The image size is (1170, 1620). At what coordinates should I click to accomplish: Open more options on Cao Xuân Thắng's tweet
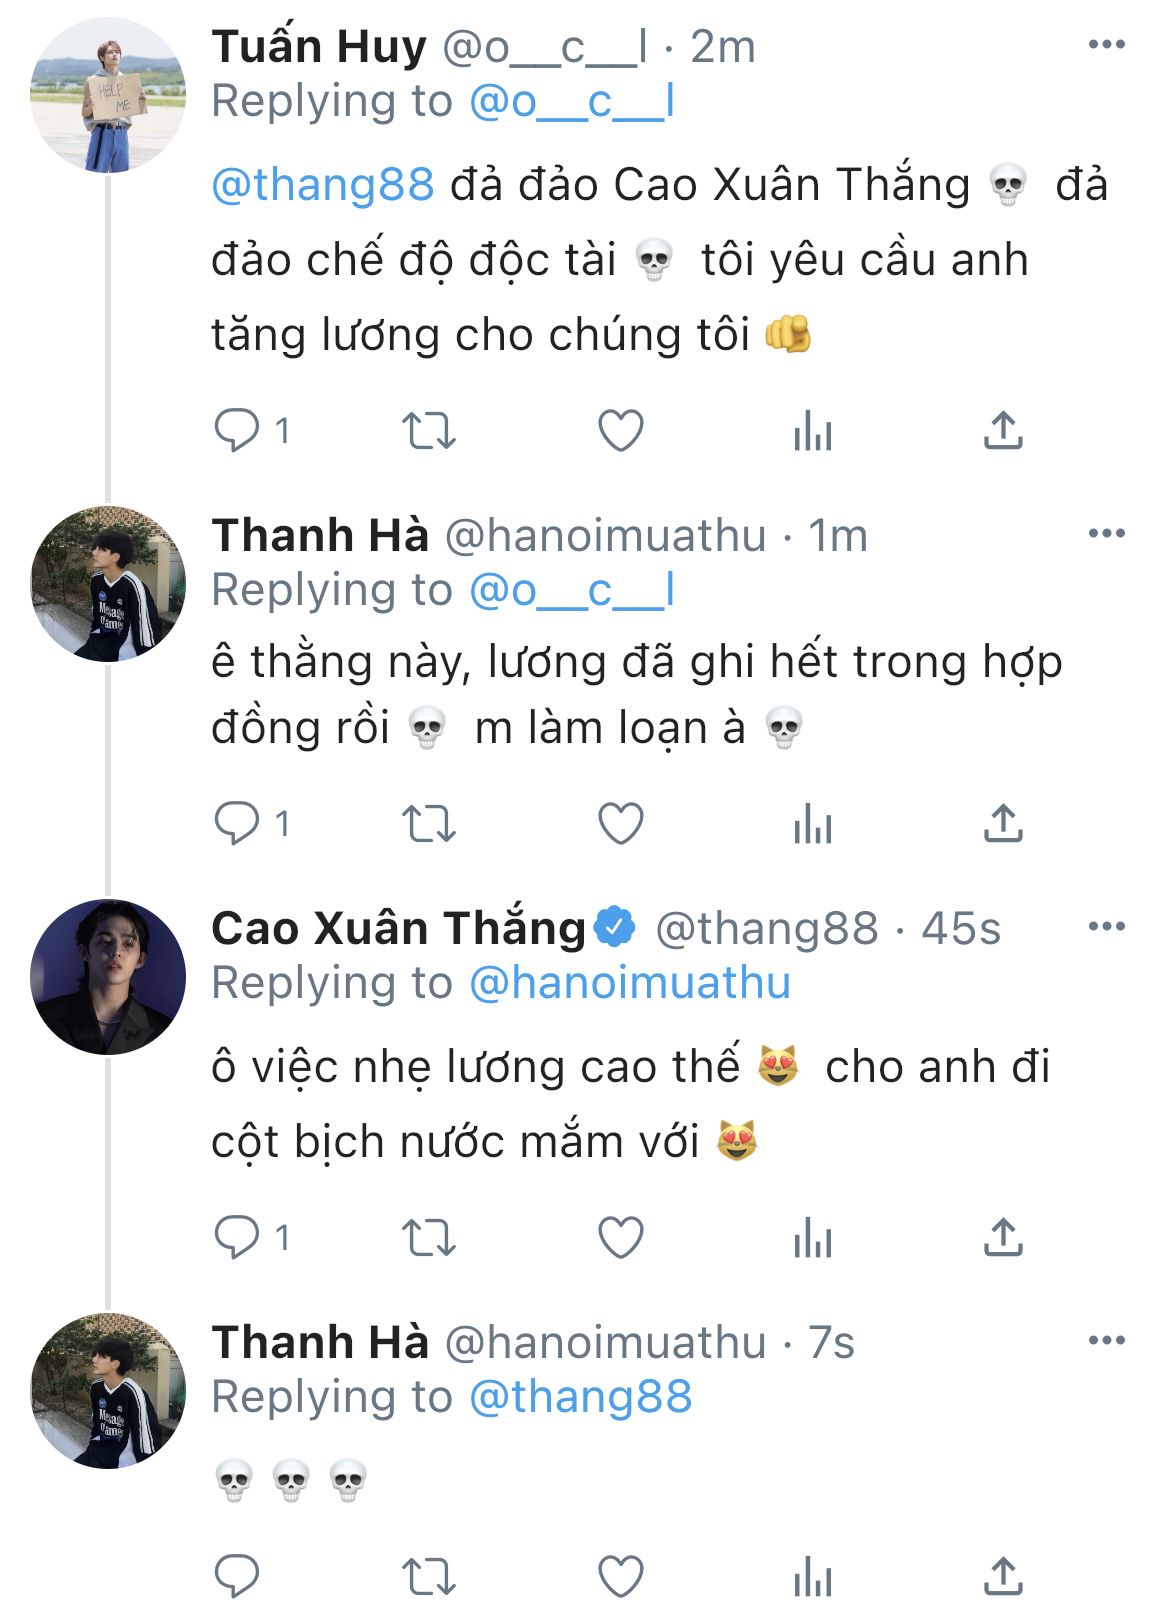point(1106,927)
